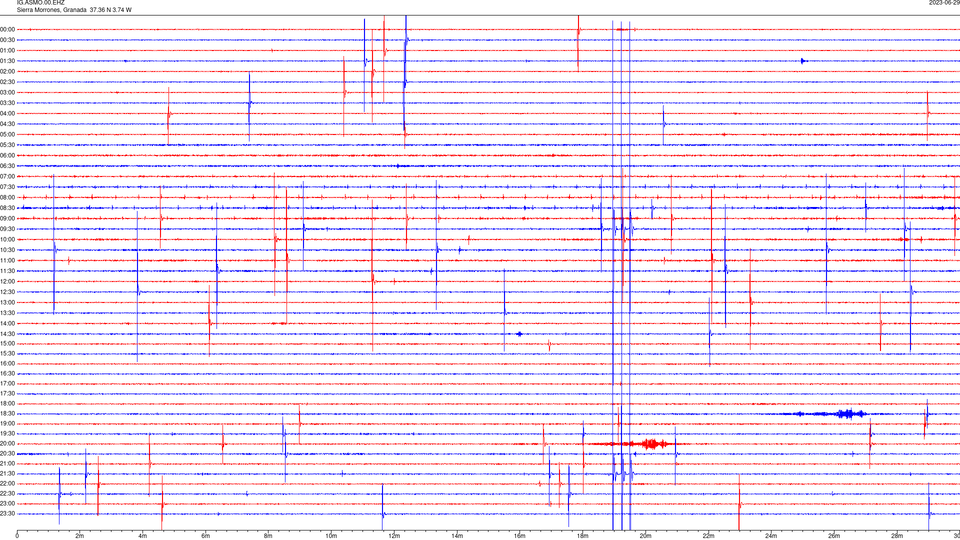Select the 08:00 time label
Image resolution: width=960 pixels, height=540 pixels.
coord(7,197)
